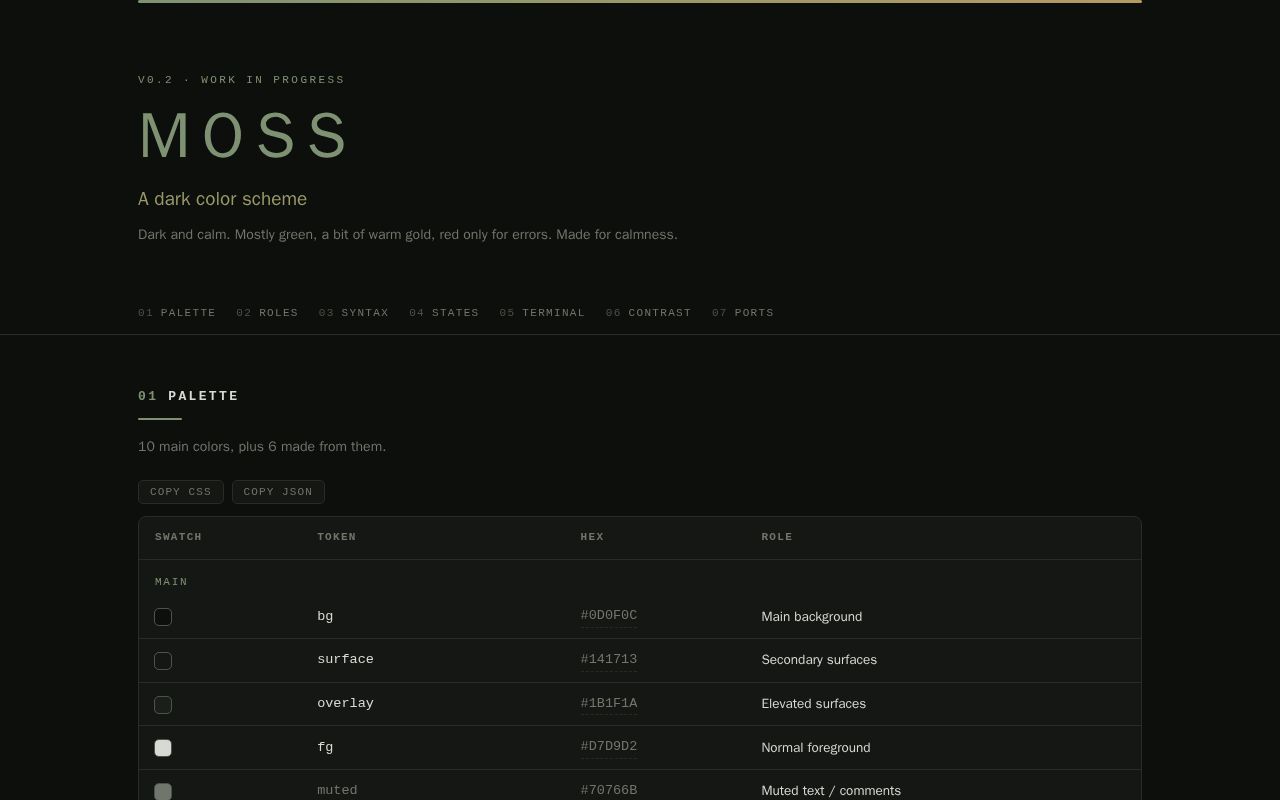Click the muted token name
The width and height of the screenshot is (1280, 800).
click(x=337, y=790)
